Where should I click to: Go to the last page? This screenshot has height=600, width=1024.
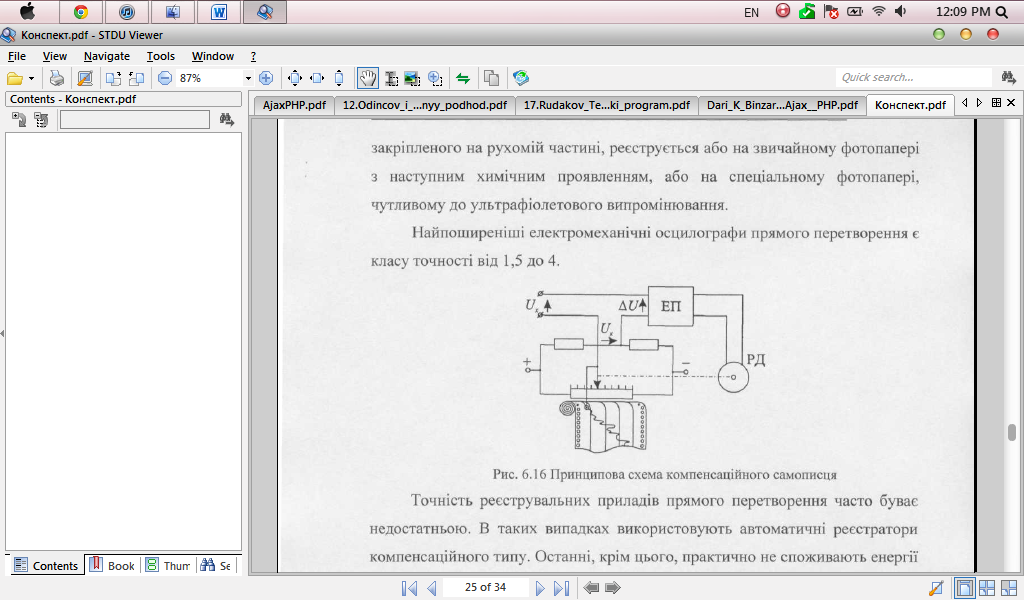click(562, 588)
